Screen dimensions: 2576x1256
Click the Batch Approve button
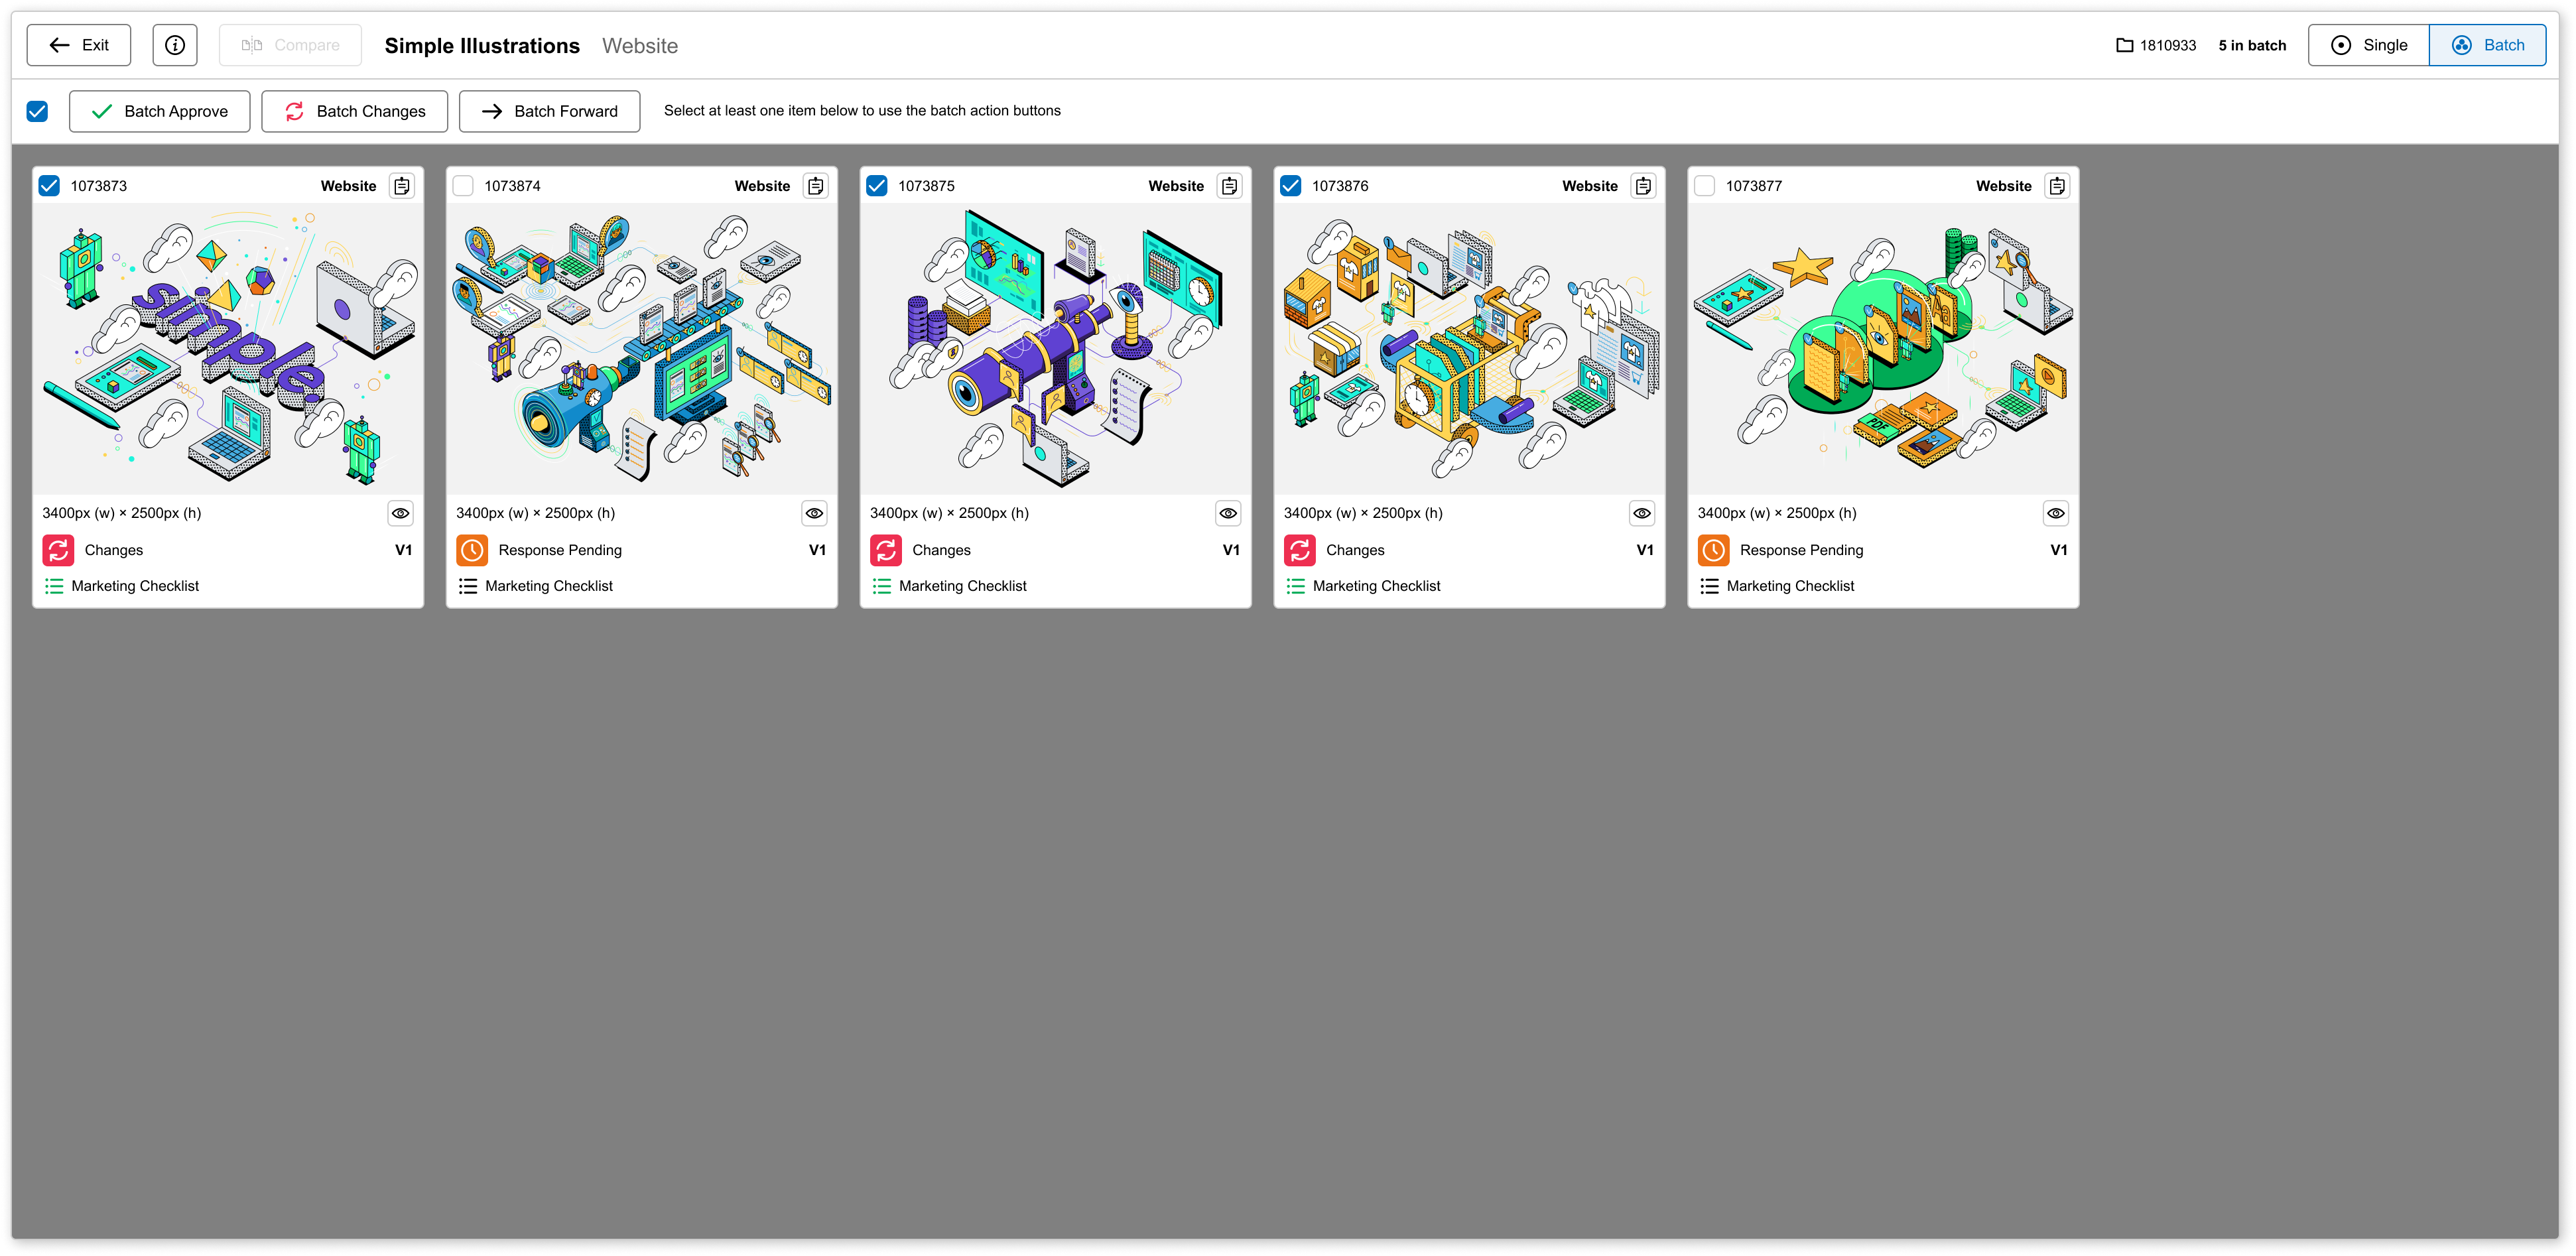click(160, 111)
